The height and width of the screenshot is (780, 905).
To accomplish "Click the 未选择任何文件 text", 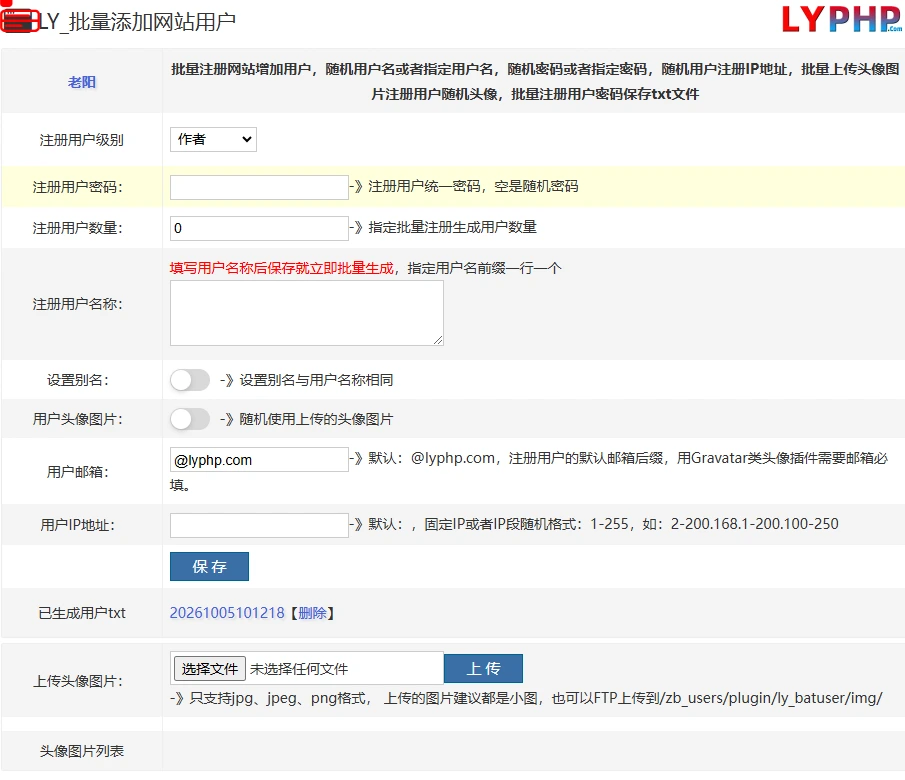I will [x=299, y=669].
